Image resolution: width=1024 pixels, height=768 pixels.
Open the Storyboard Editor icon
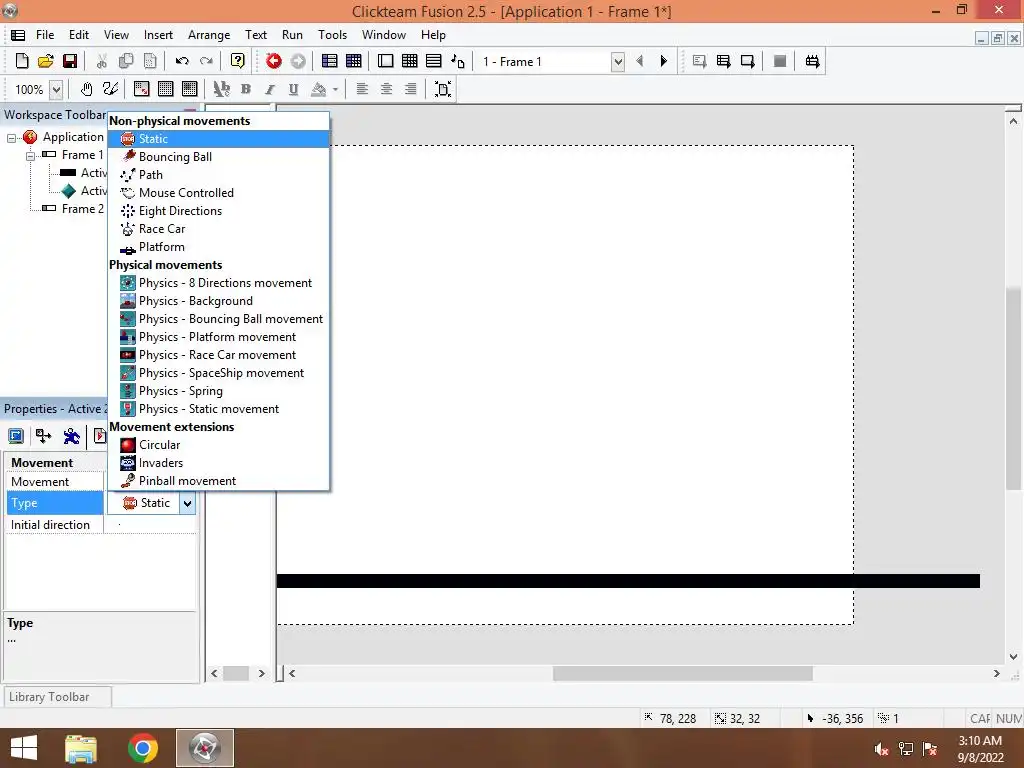(x=330, y=61)
